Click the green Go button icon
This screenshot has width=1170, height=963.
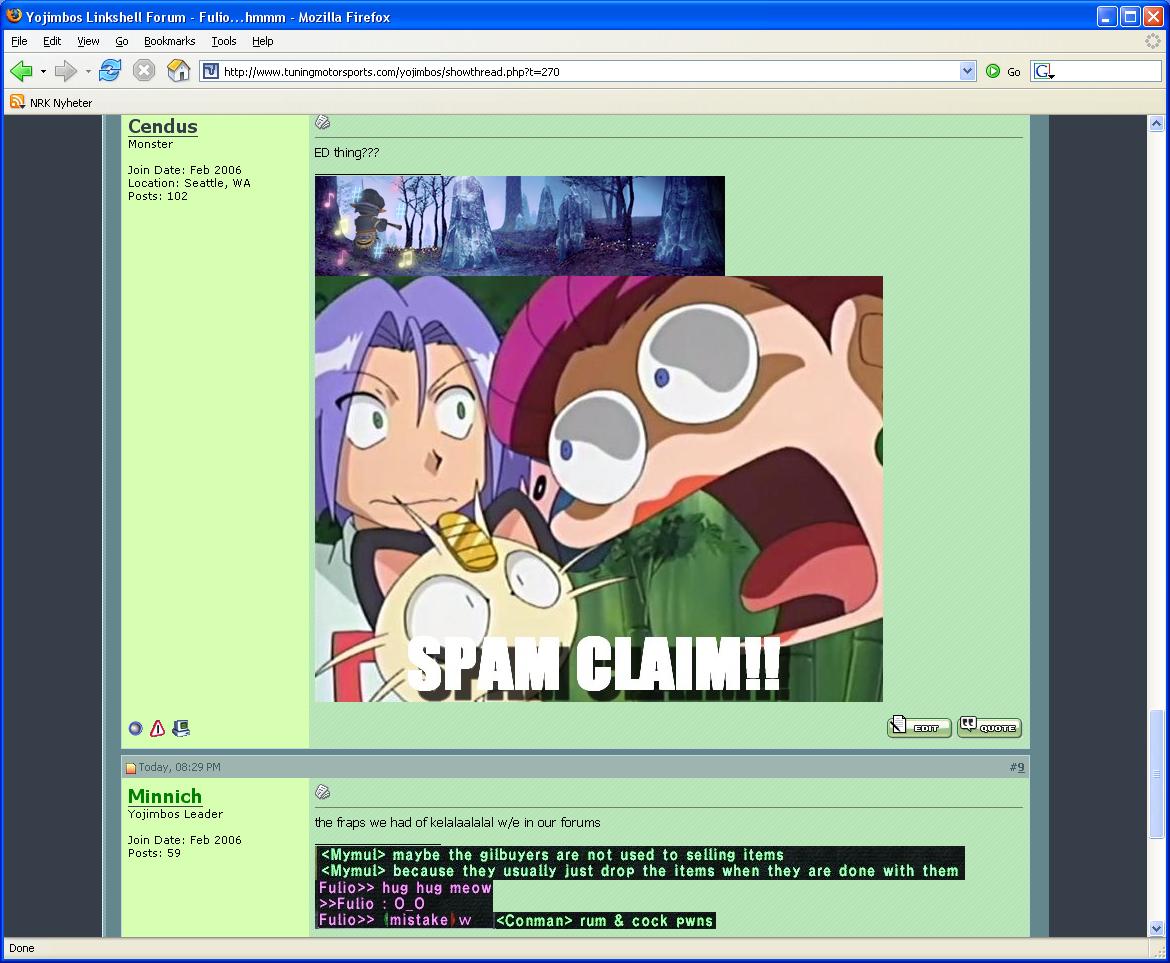tap(993, 71)
